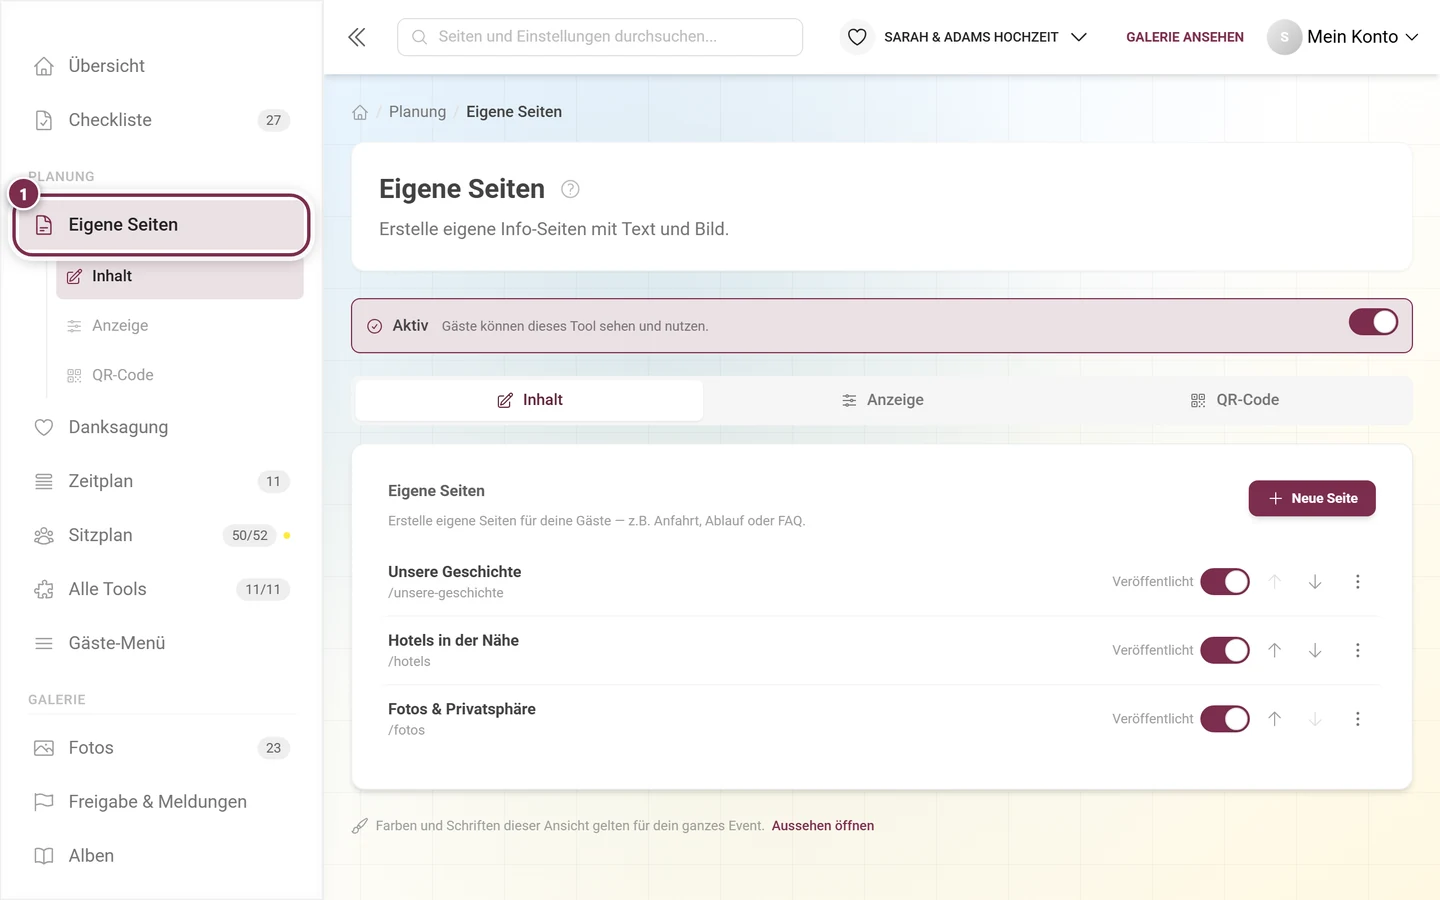
Task: Click the Fotos & Privatsphäre page title
Action: point(462,709)
